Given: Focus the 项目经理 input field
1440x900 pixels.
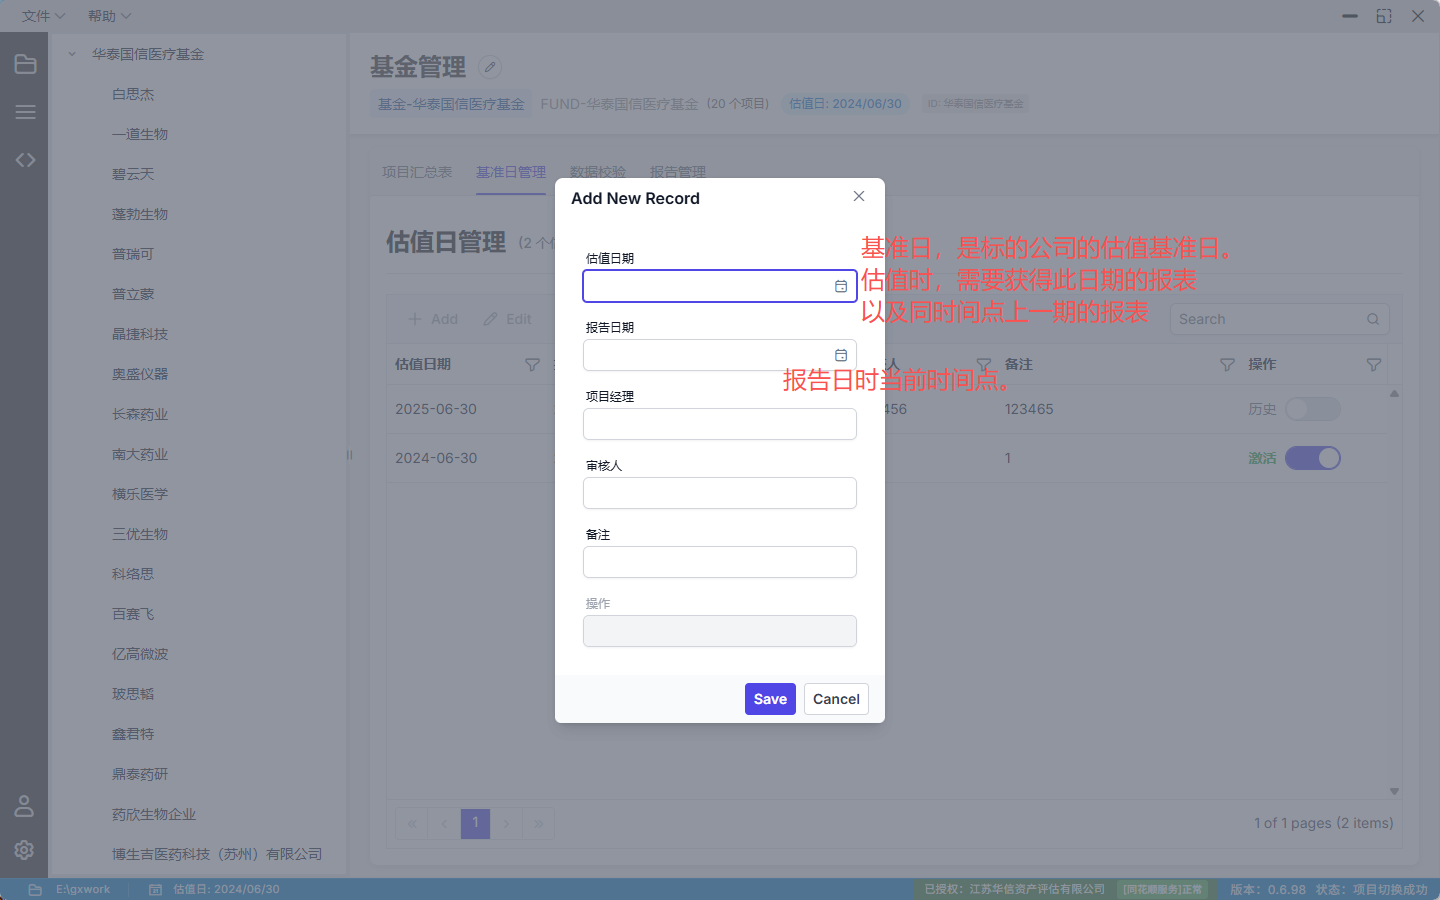Looking at the screenshot, I should 720,424.
